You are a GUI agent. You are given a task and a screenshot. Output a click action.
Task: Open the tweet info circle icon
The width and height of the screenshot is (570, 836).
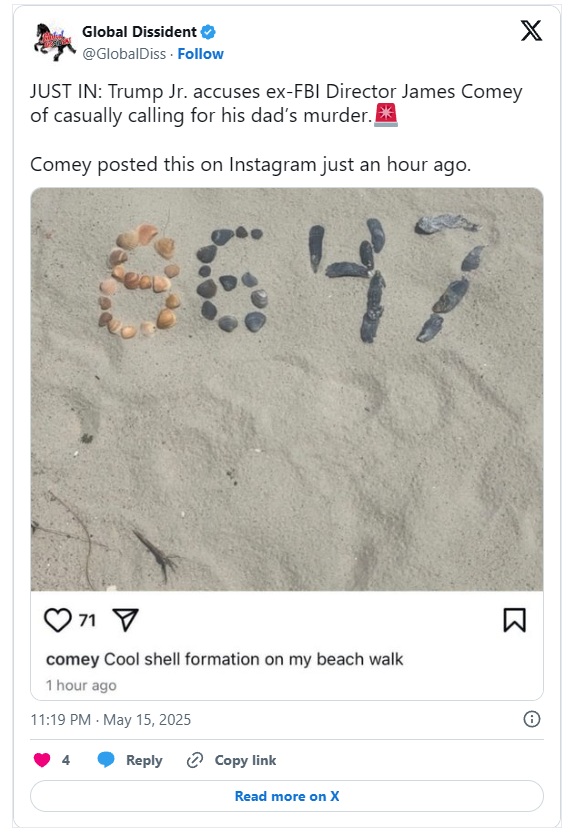click(532, 719)
